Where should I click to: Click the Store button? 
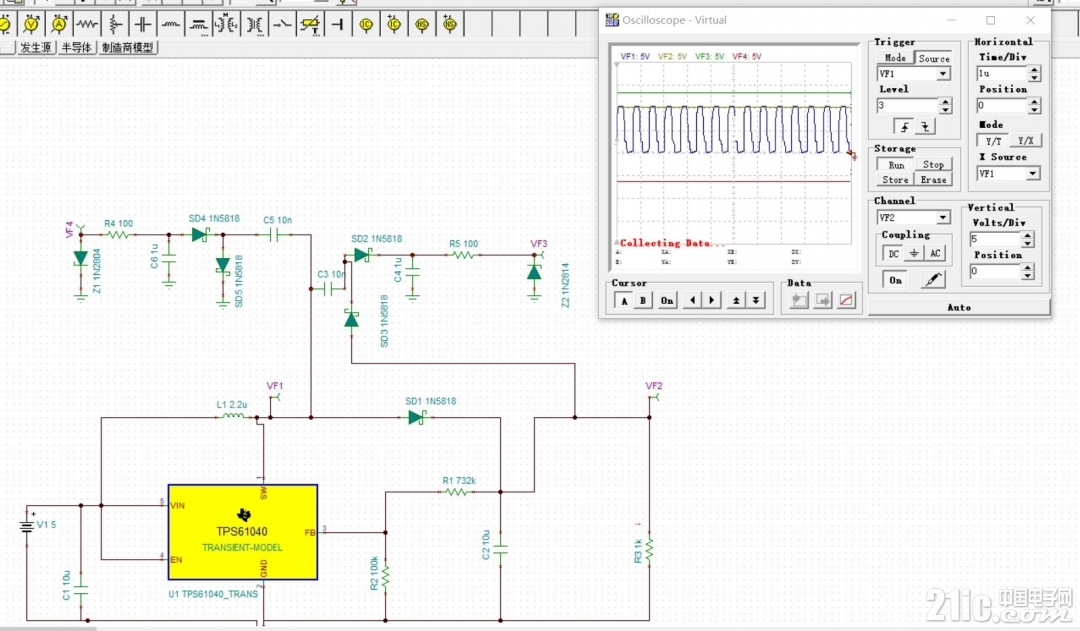click(x=895, y=180)
